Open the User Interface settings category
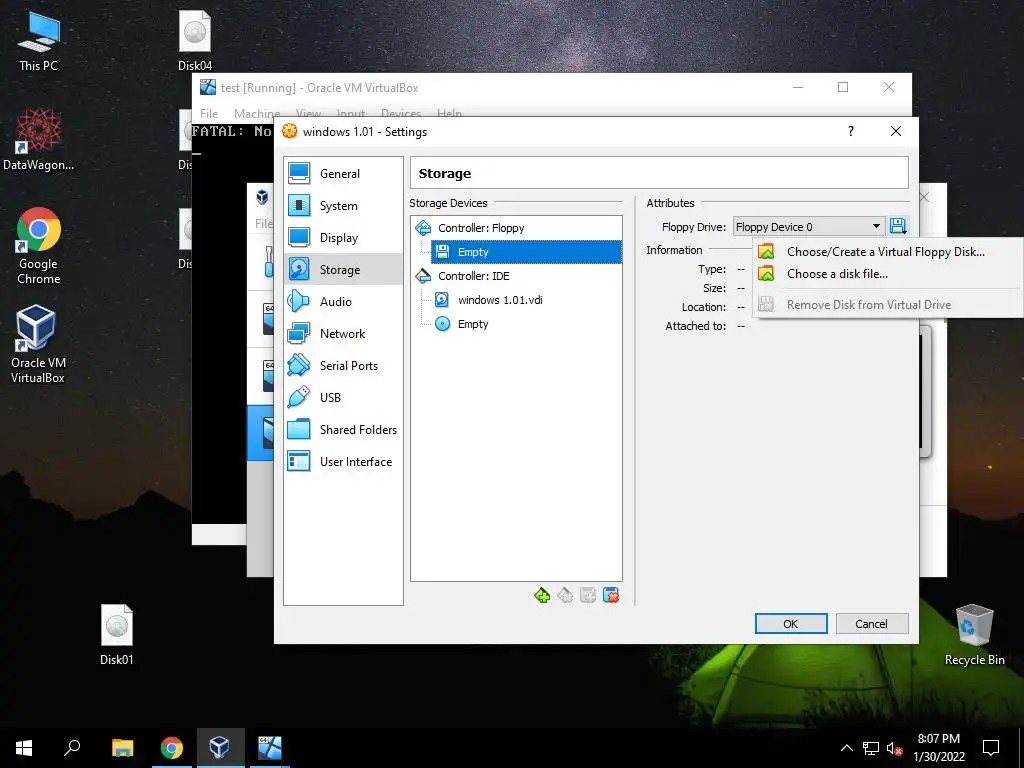 coord(343,462)
